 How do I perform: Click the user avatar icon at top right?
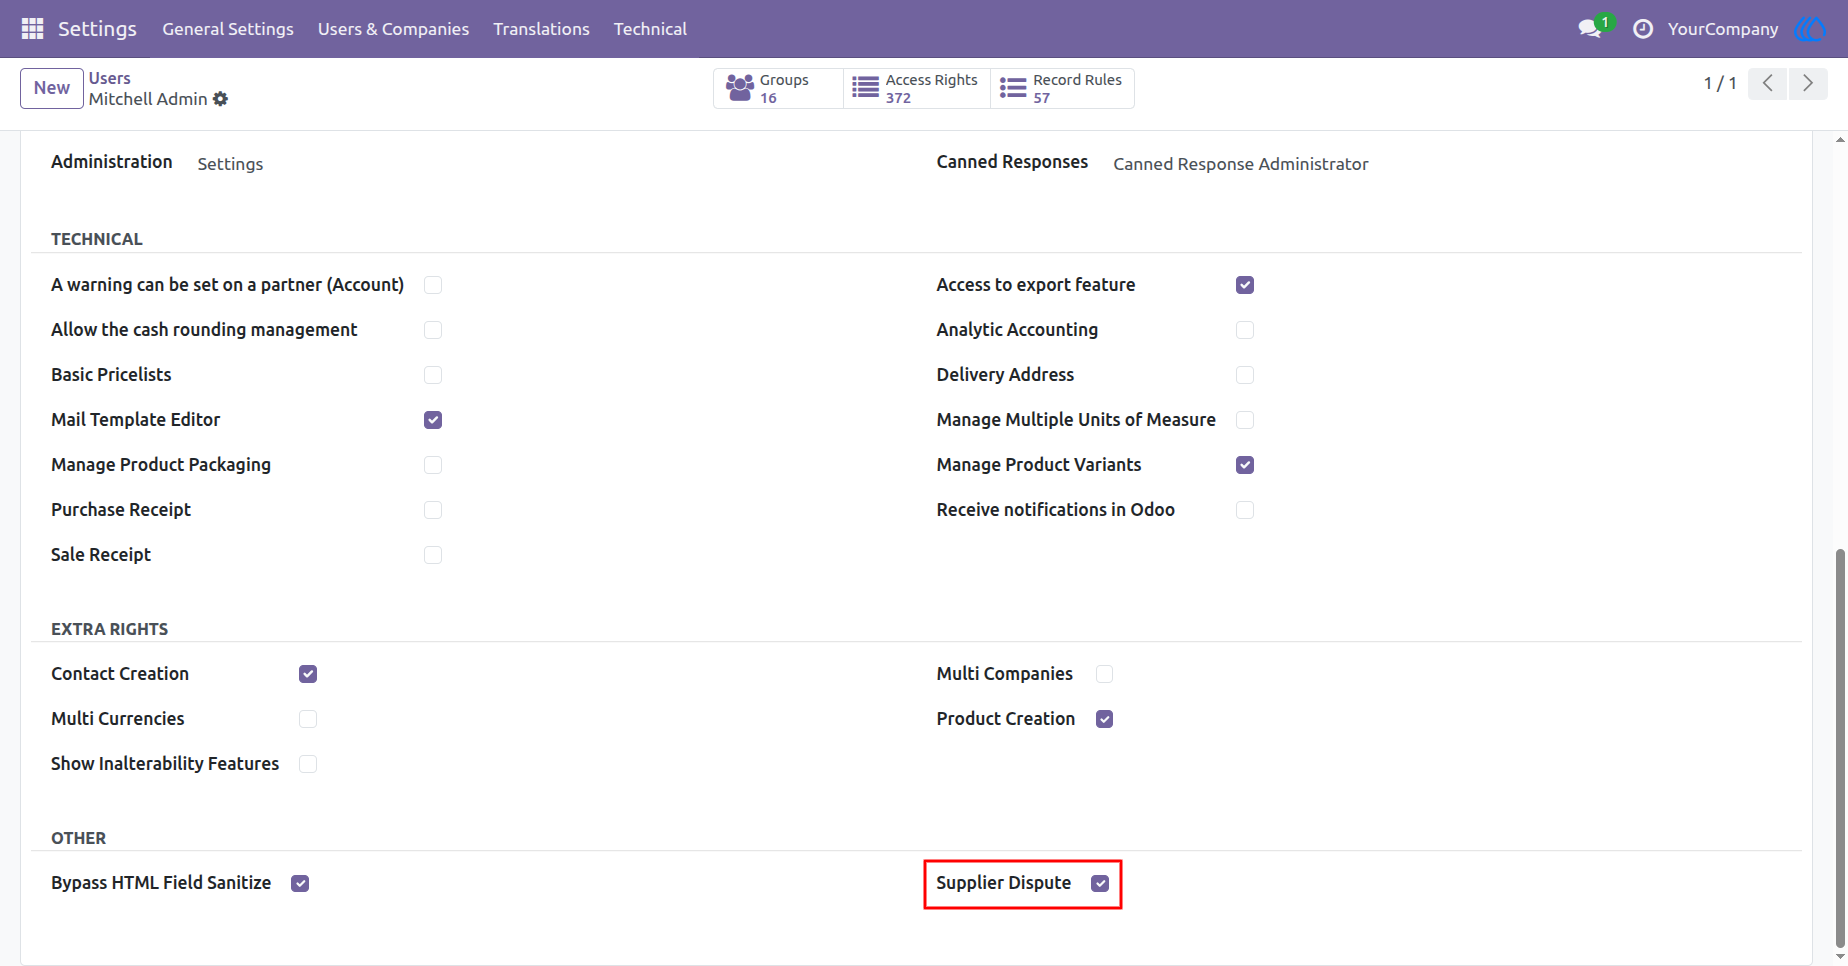[1810, 29]
